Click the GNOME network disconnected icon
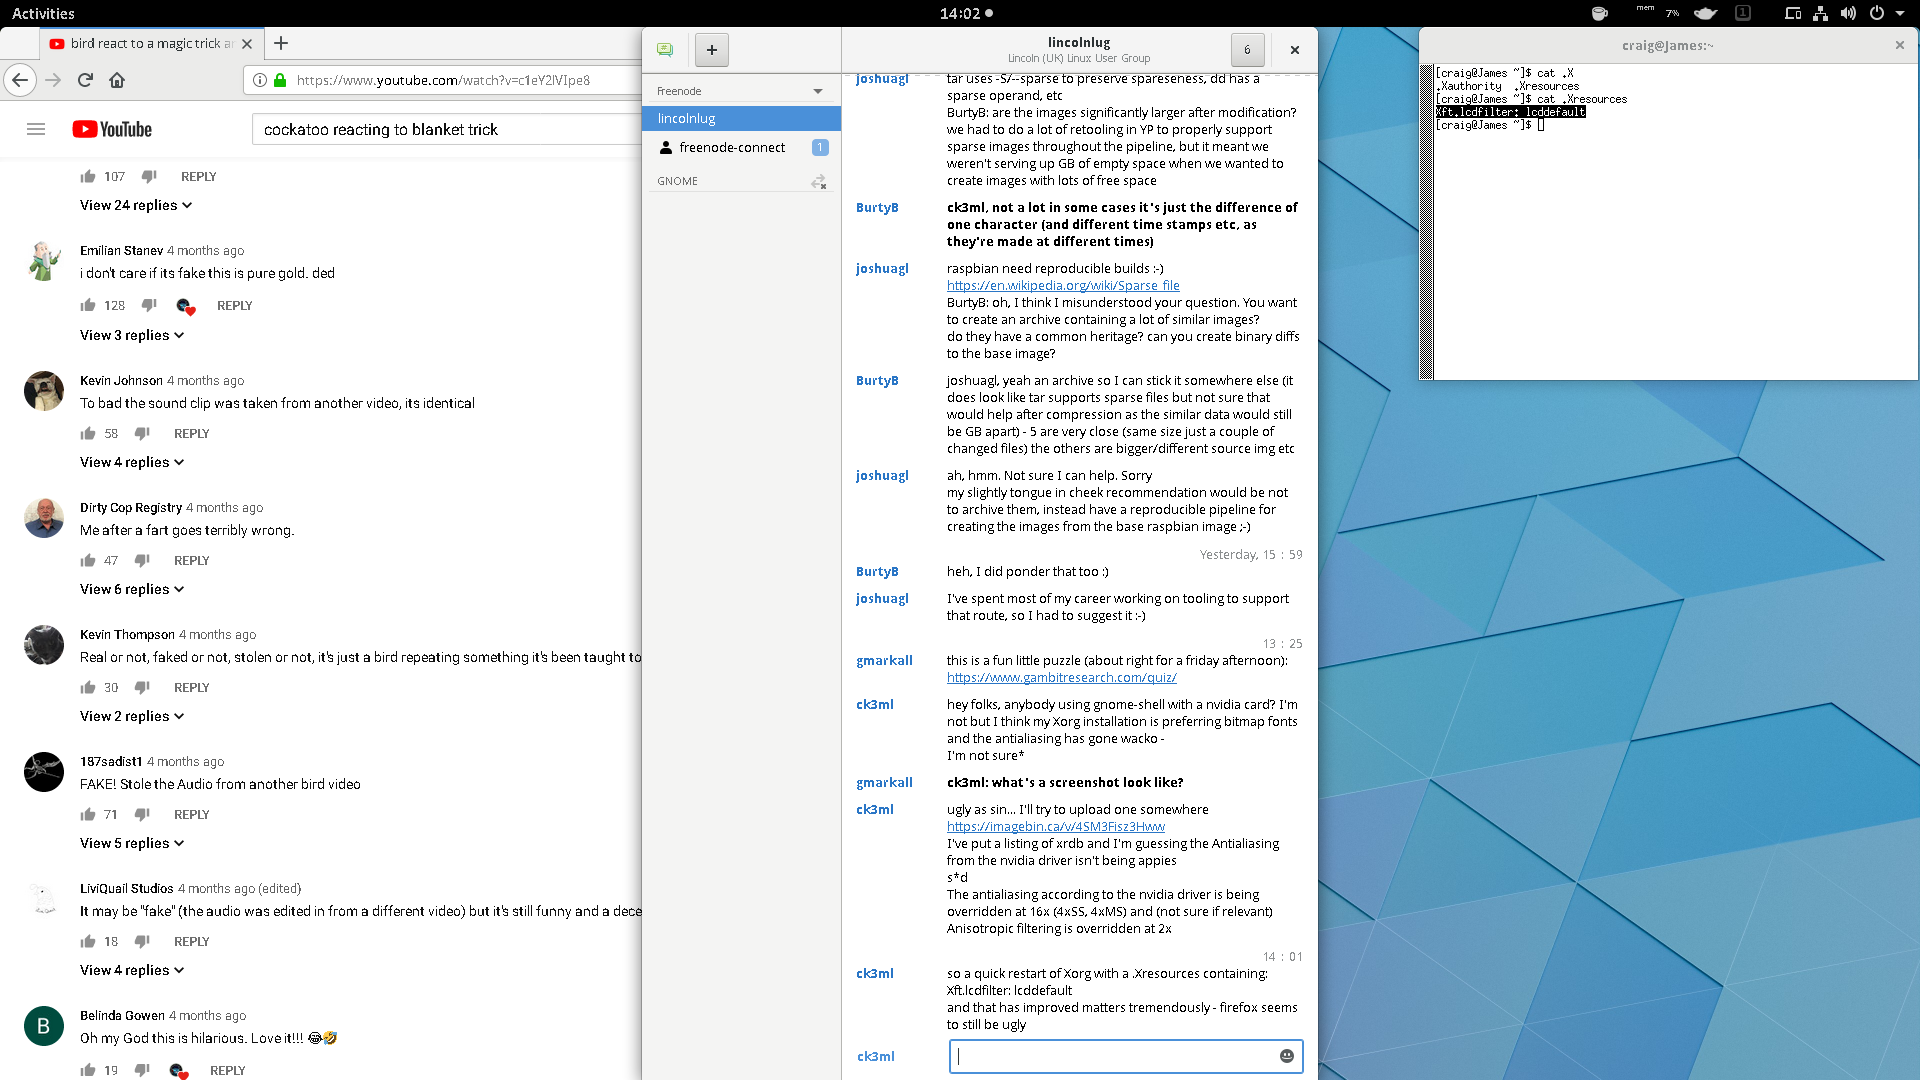This screenshot has width=1920, height=1080. pos(818,181)
